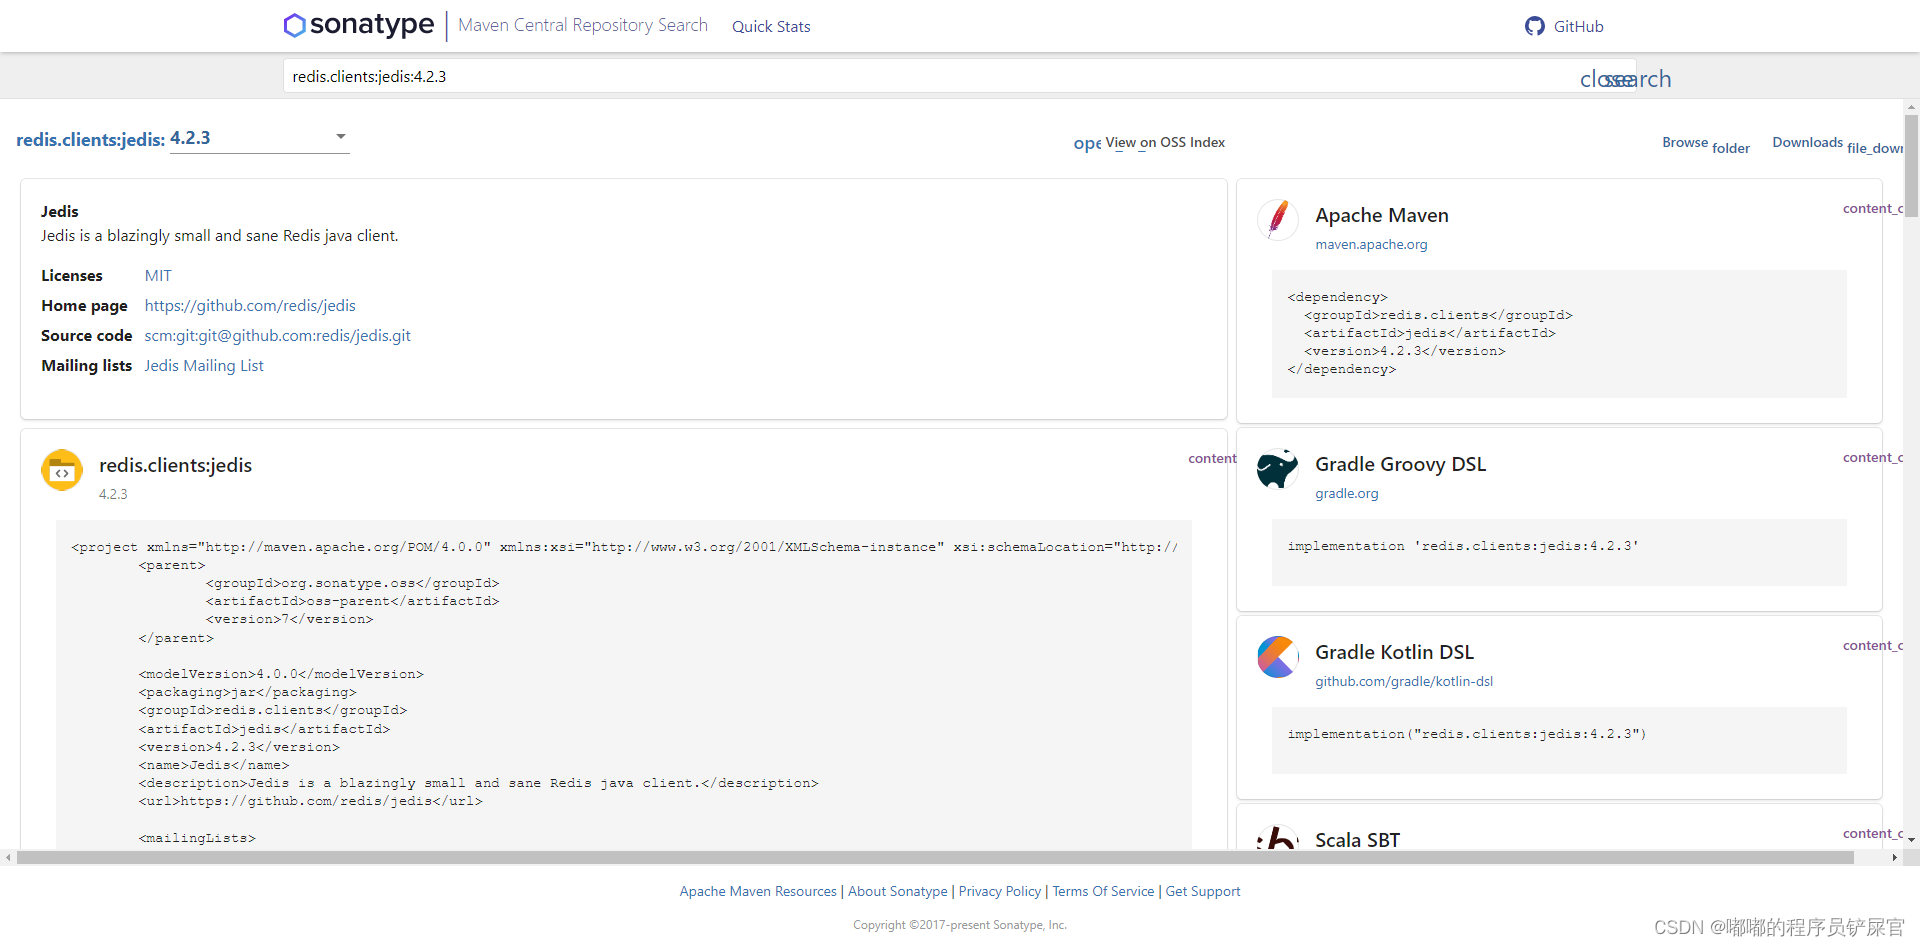Copy the Scala SBT snippet
Viewport: 1920px width, 947px height.
click(1872, 833)
